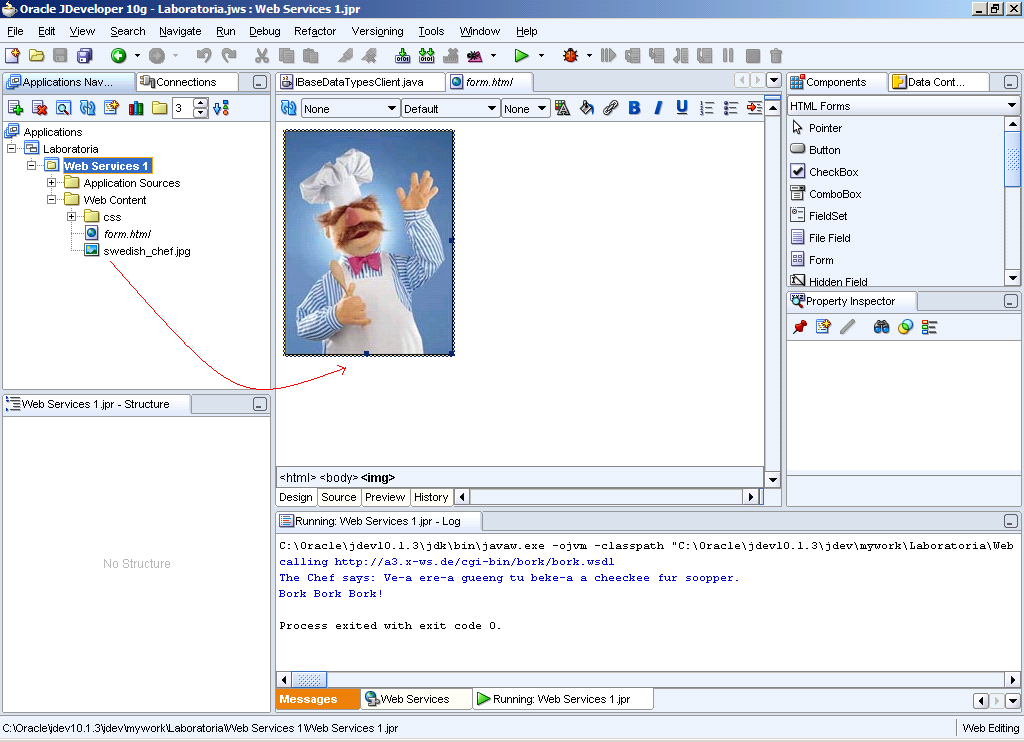Select the CheckBox component
This screenshot has width=1024, height=742.
coord(833,172)
